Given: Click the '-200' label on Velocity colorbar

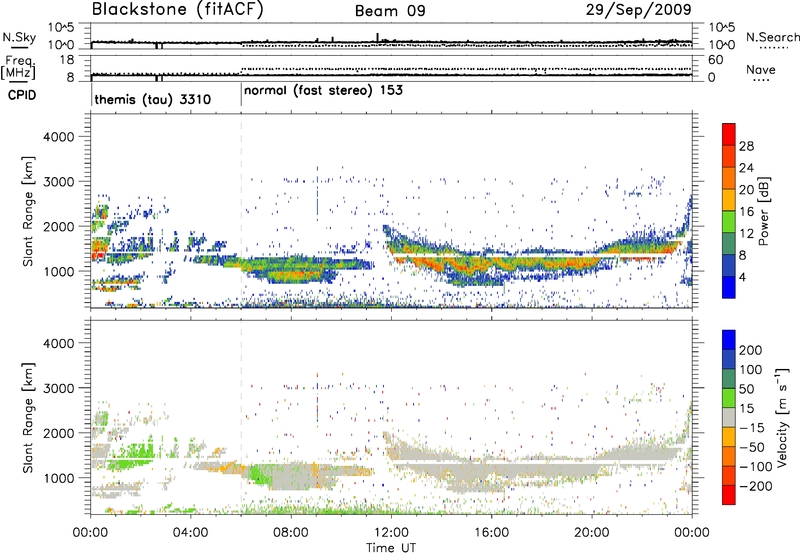Looking at the screenshot, I should (x=756, y=486).
